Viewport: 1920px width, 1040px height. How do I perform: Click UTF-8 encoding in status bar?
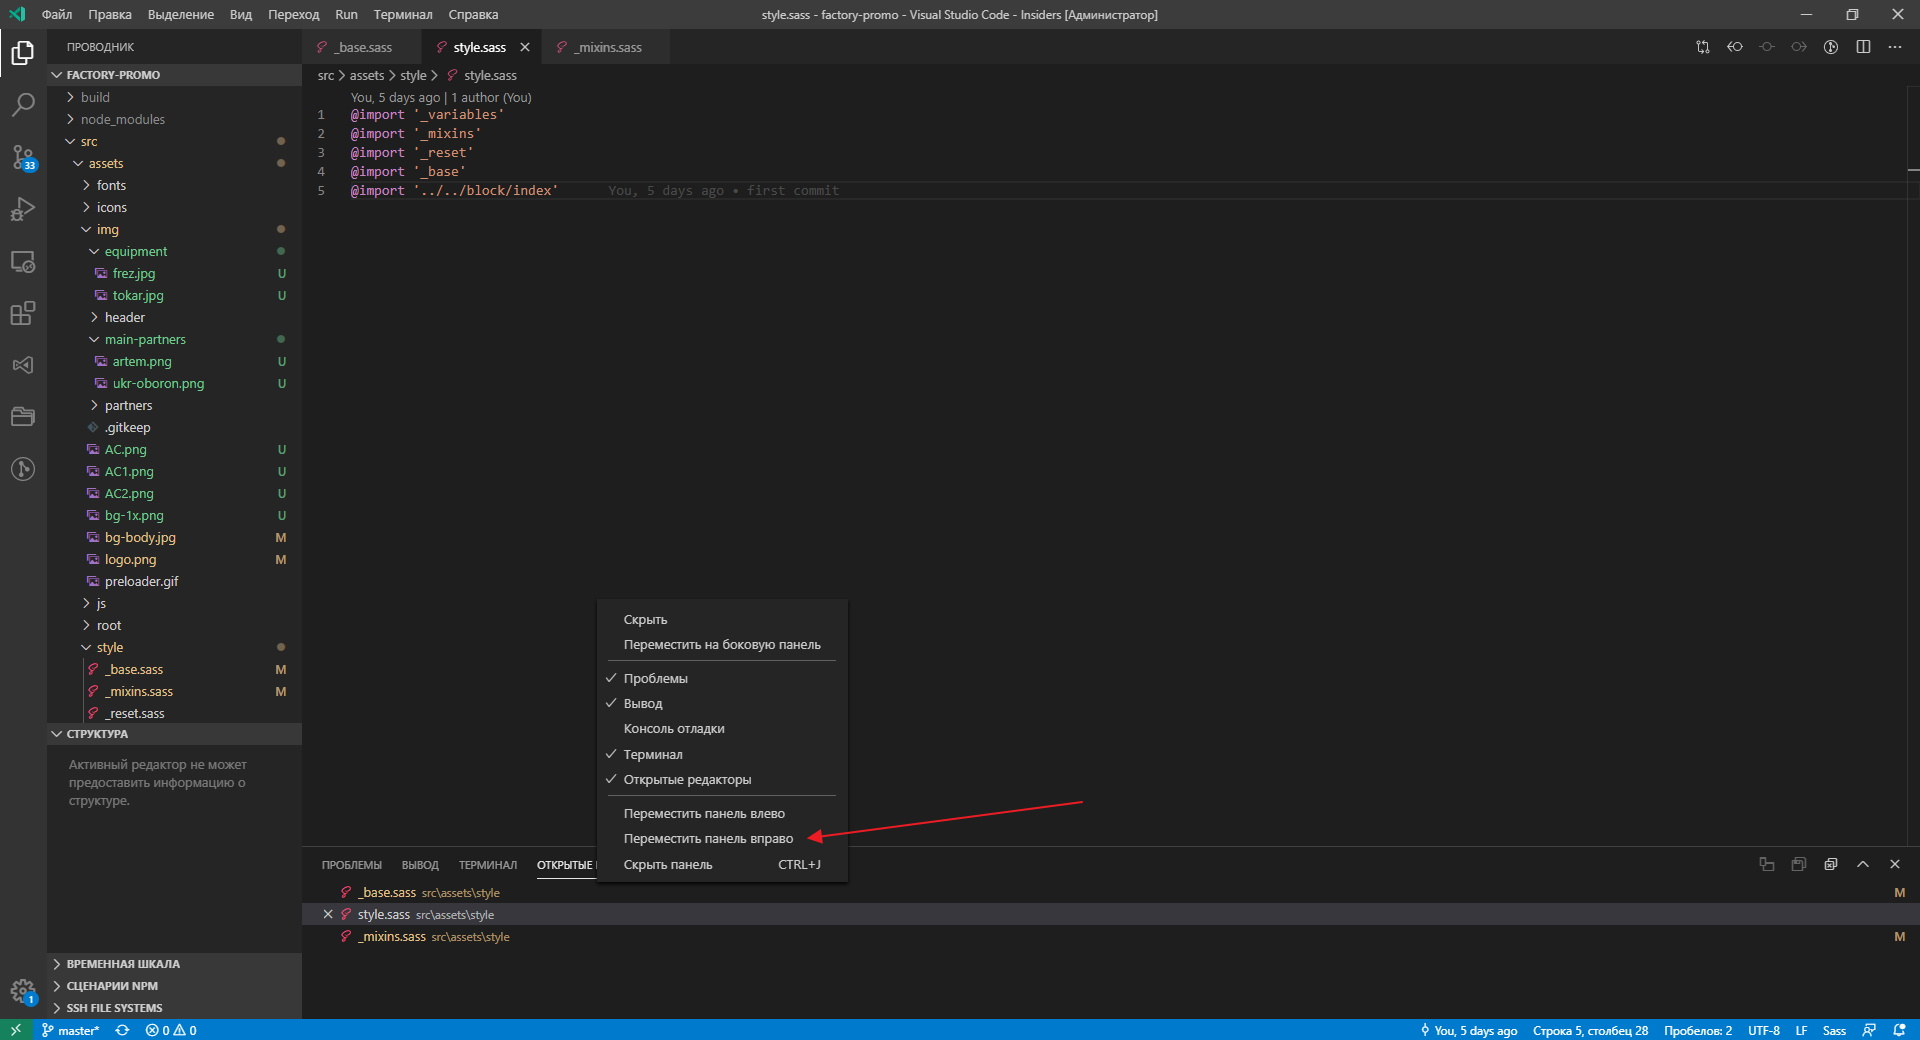coord(1764,1030)
